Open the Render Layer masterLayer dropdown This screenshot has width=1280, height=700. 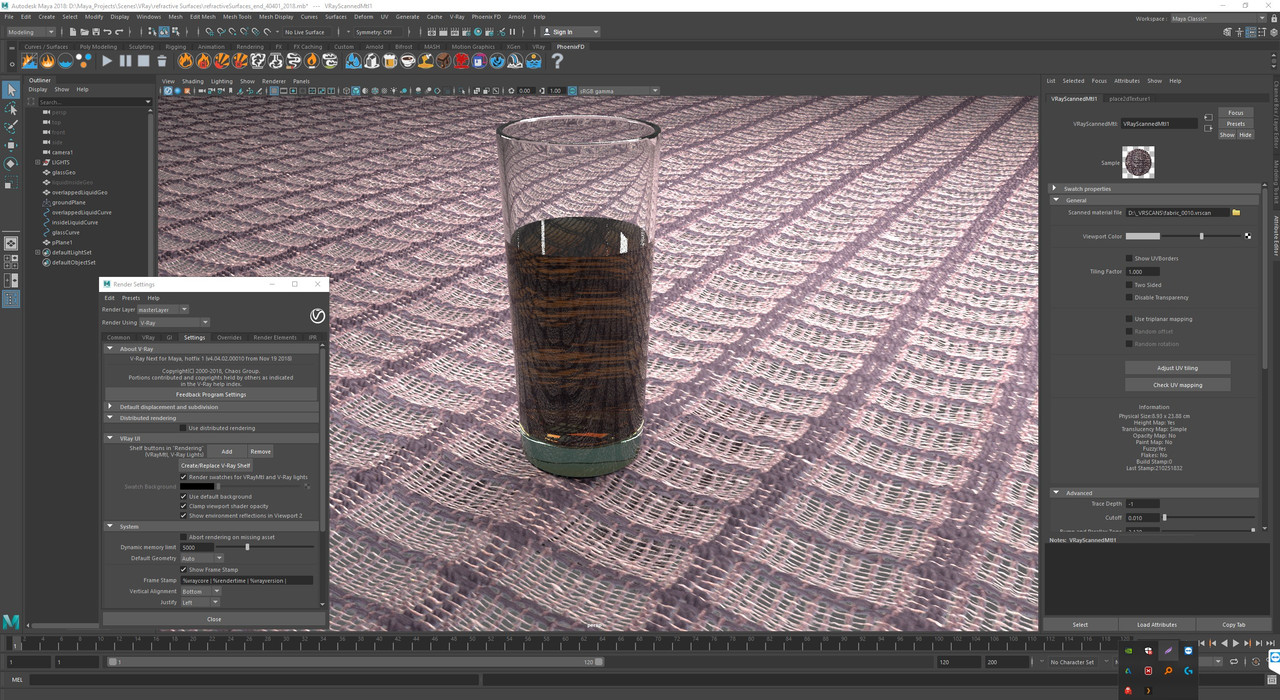tap(162, 310)
